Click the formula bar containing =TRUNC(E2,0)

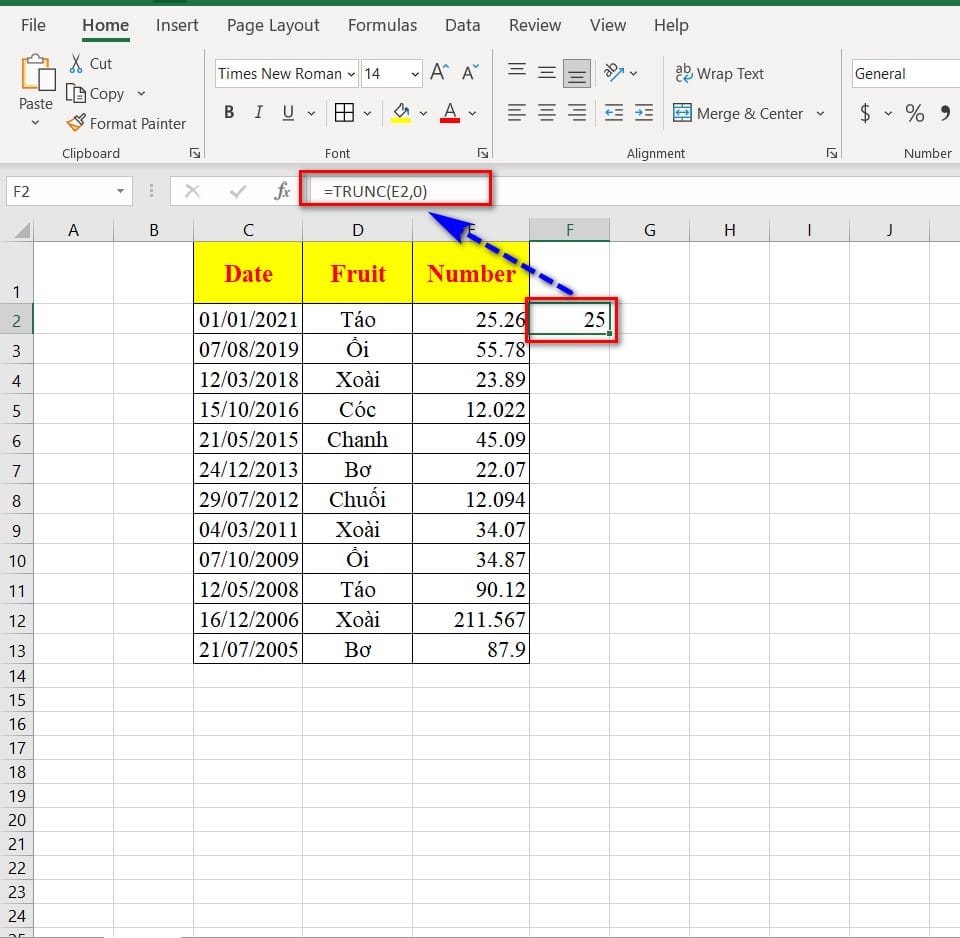(x=634, y=192)
